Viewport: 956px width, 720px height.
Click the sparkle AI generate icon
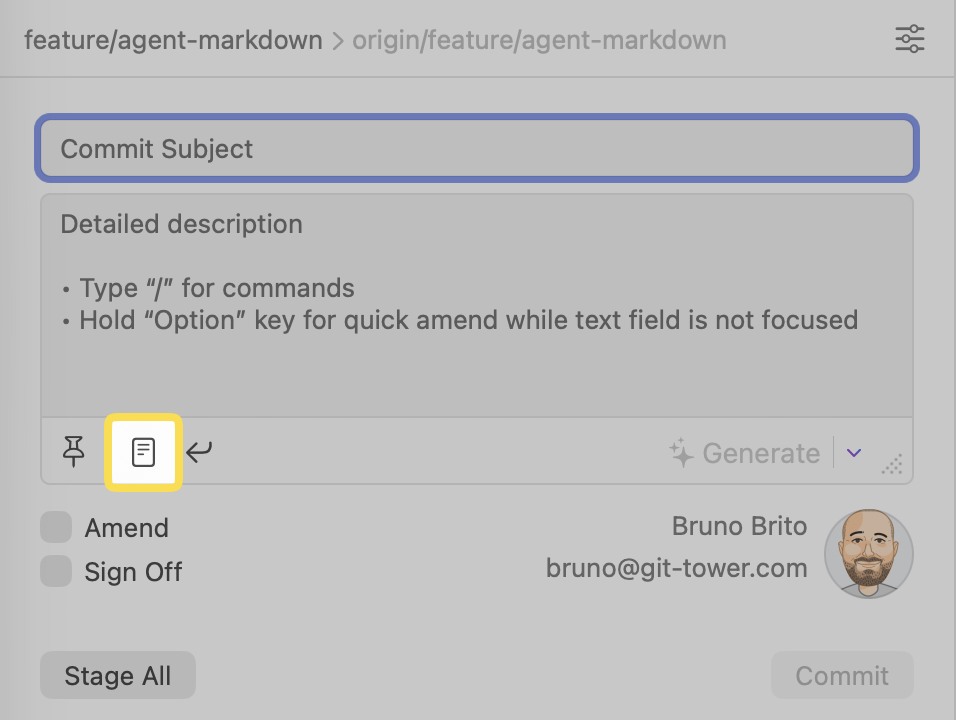[x=681, y=453]
